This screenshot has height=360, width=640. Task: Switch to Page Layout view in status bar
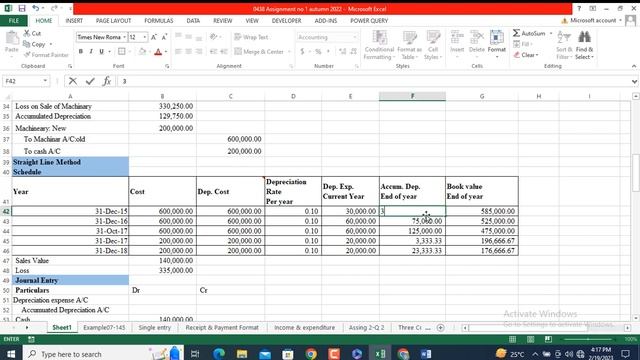coord(530,339)
